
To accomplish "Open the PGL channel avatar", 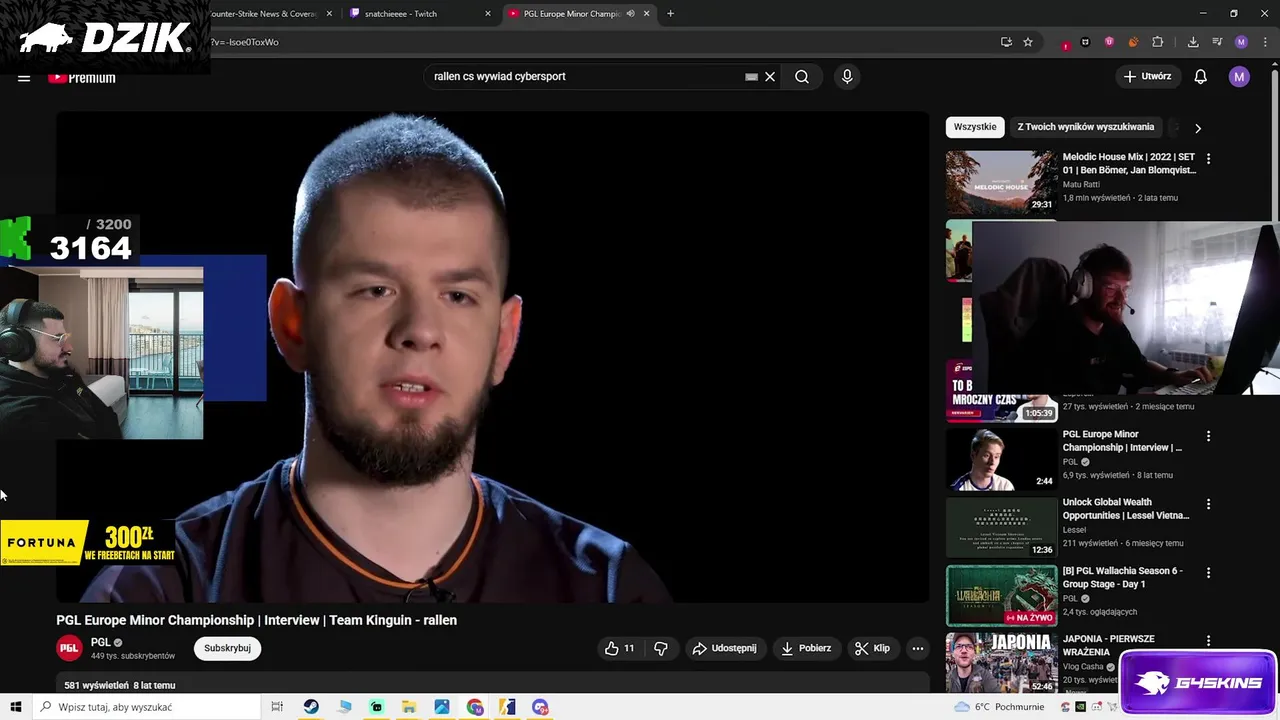I will tap(69, 648).
